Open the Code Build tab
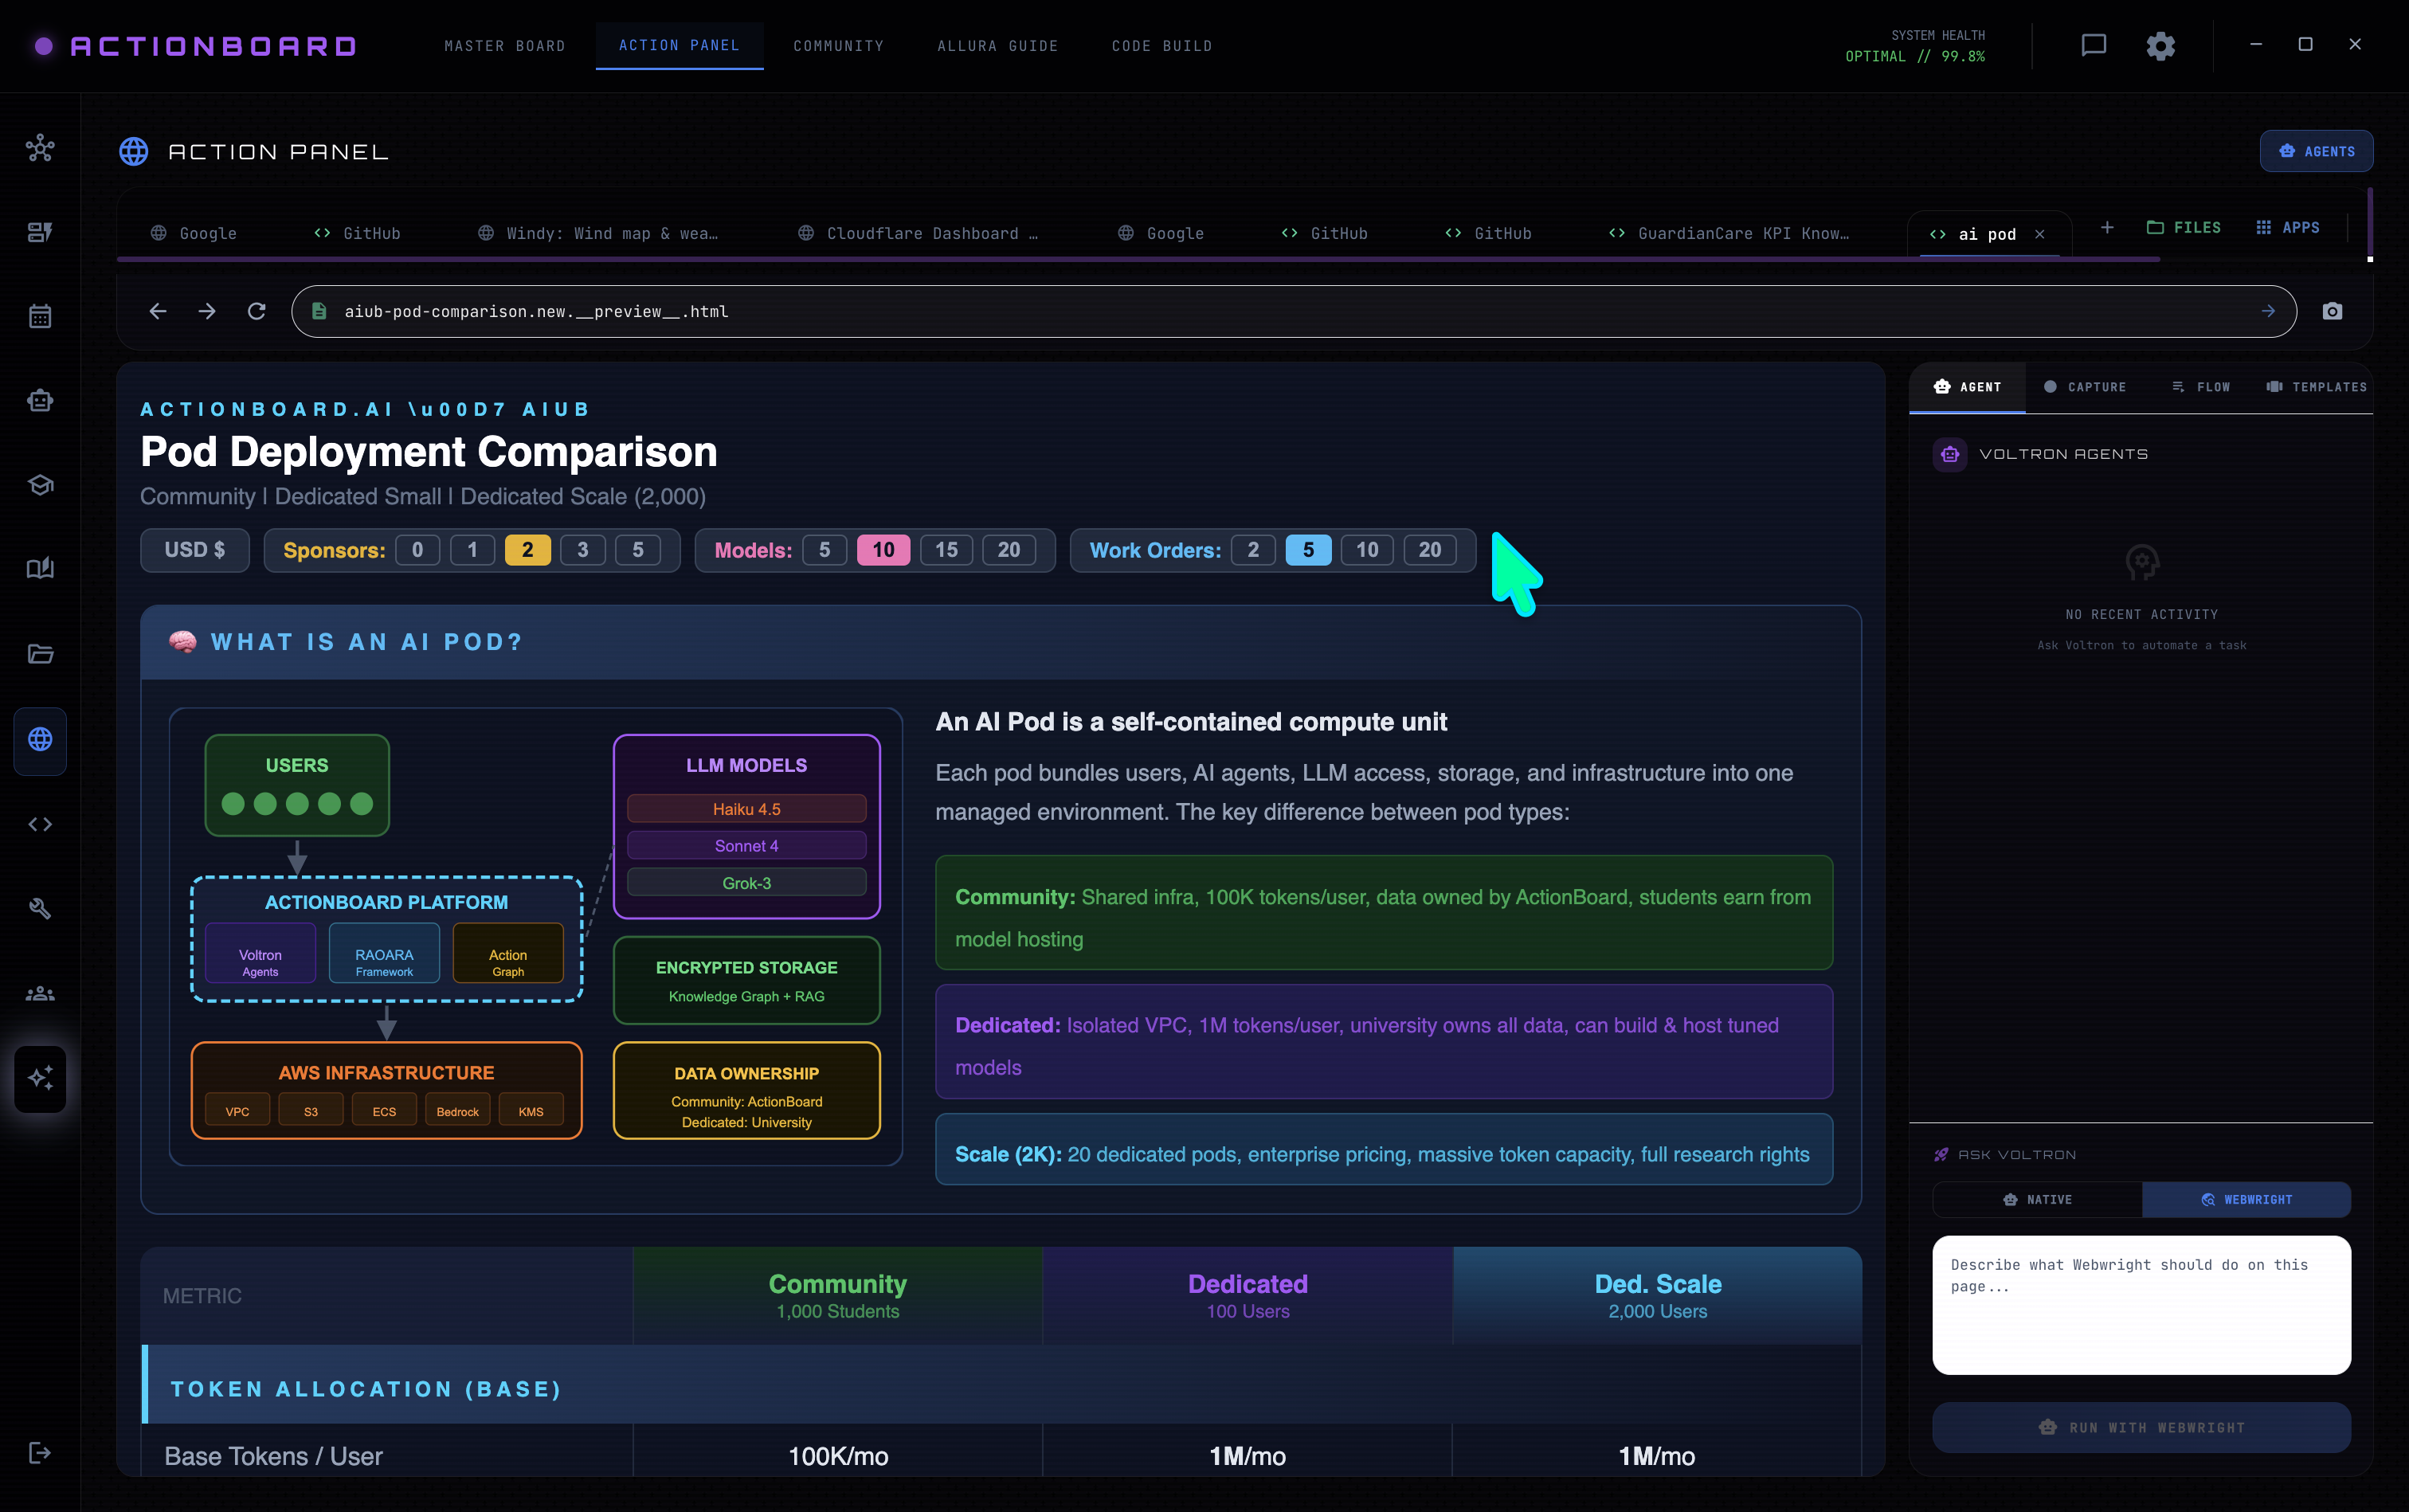The image size is (2409, 1512). [x=1162, y=46]
